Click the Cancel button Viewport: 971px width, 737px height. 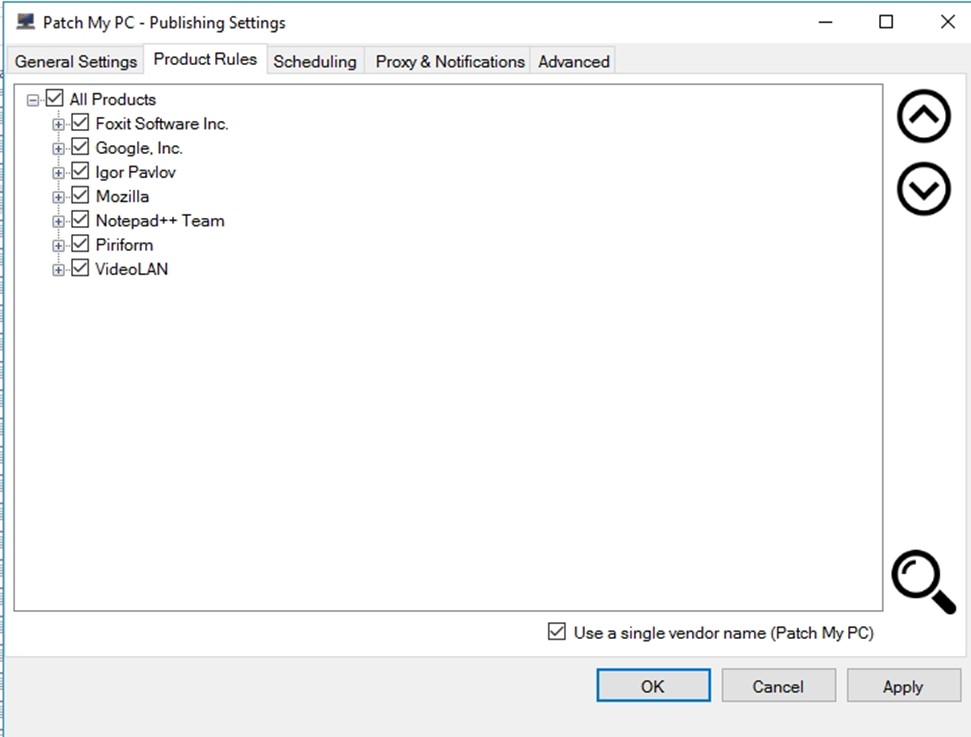778,686
